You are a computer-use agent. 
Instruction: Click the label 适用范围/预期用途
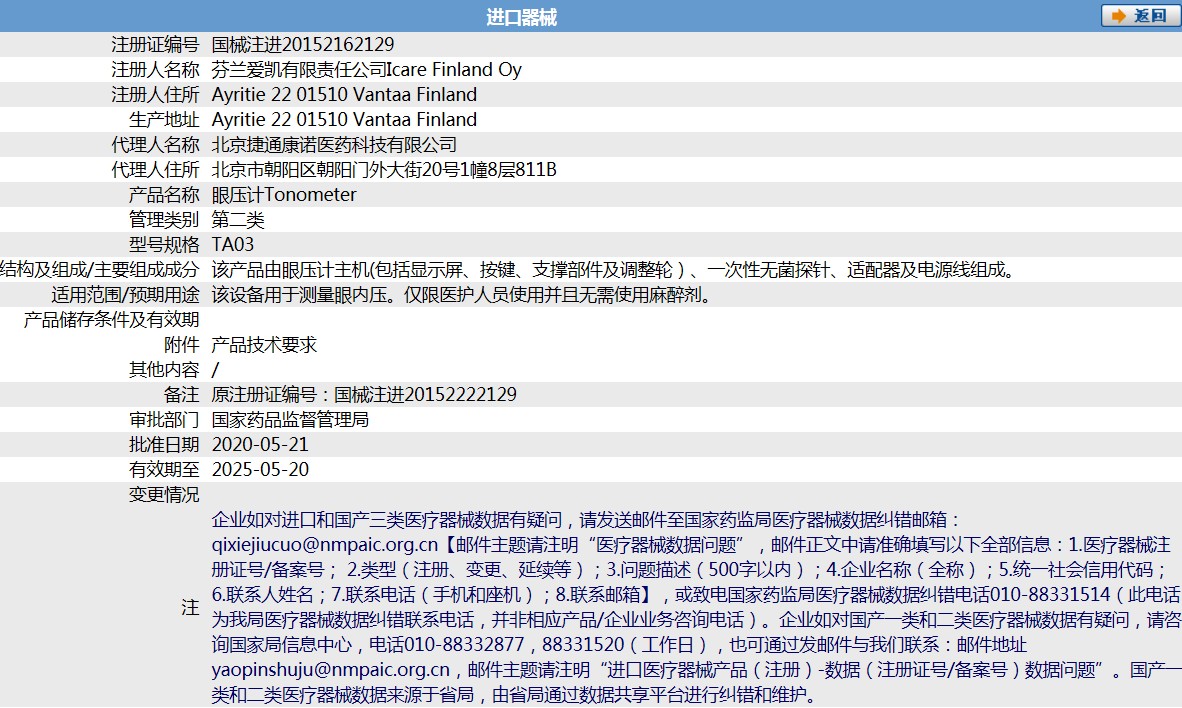pos(125,294)
